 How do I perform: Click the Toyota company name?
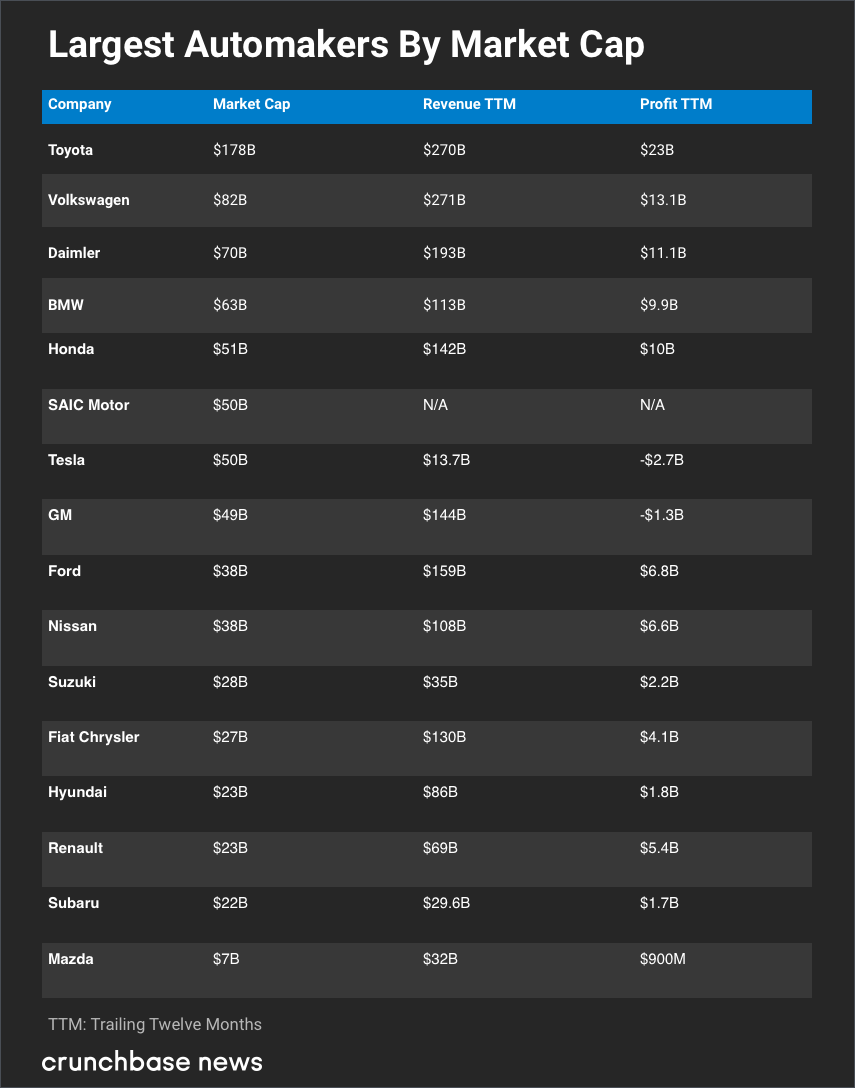(x=70, y=150)
